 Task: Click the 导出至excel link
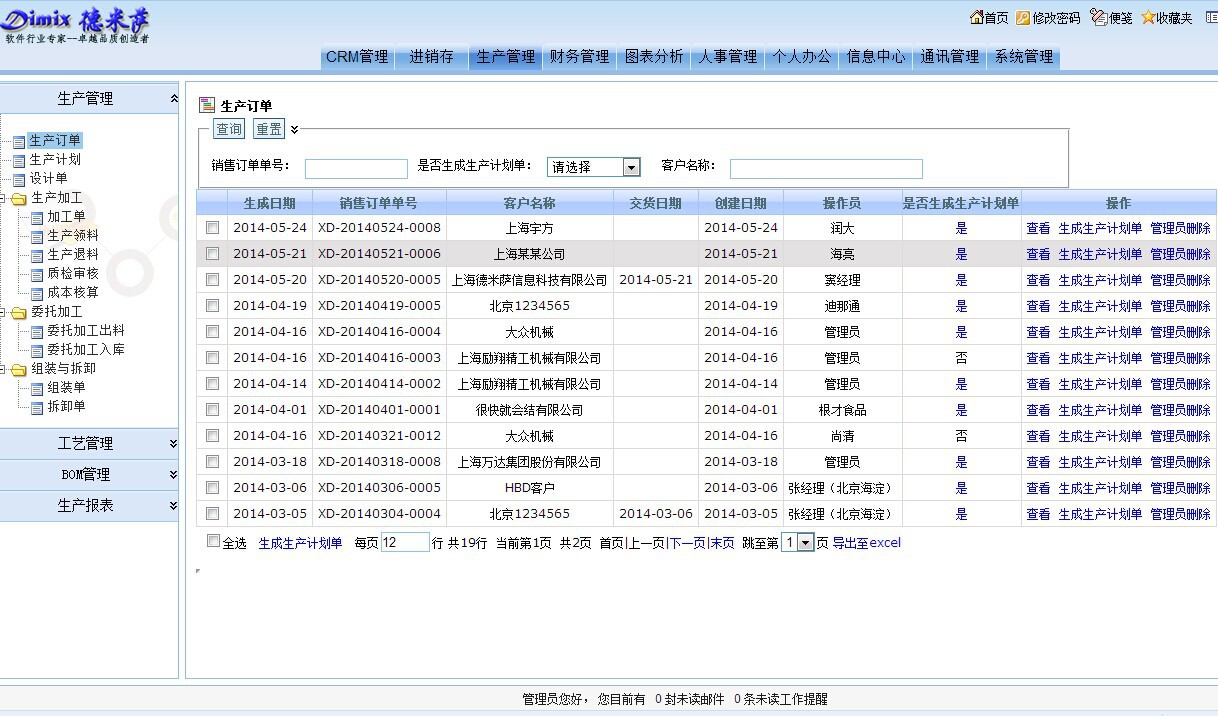coord(866,543)
